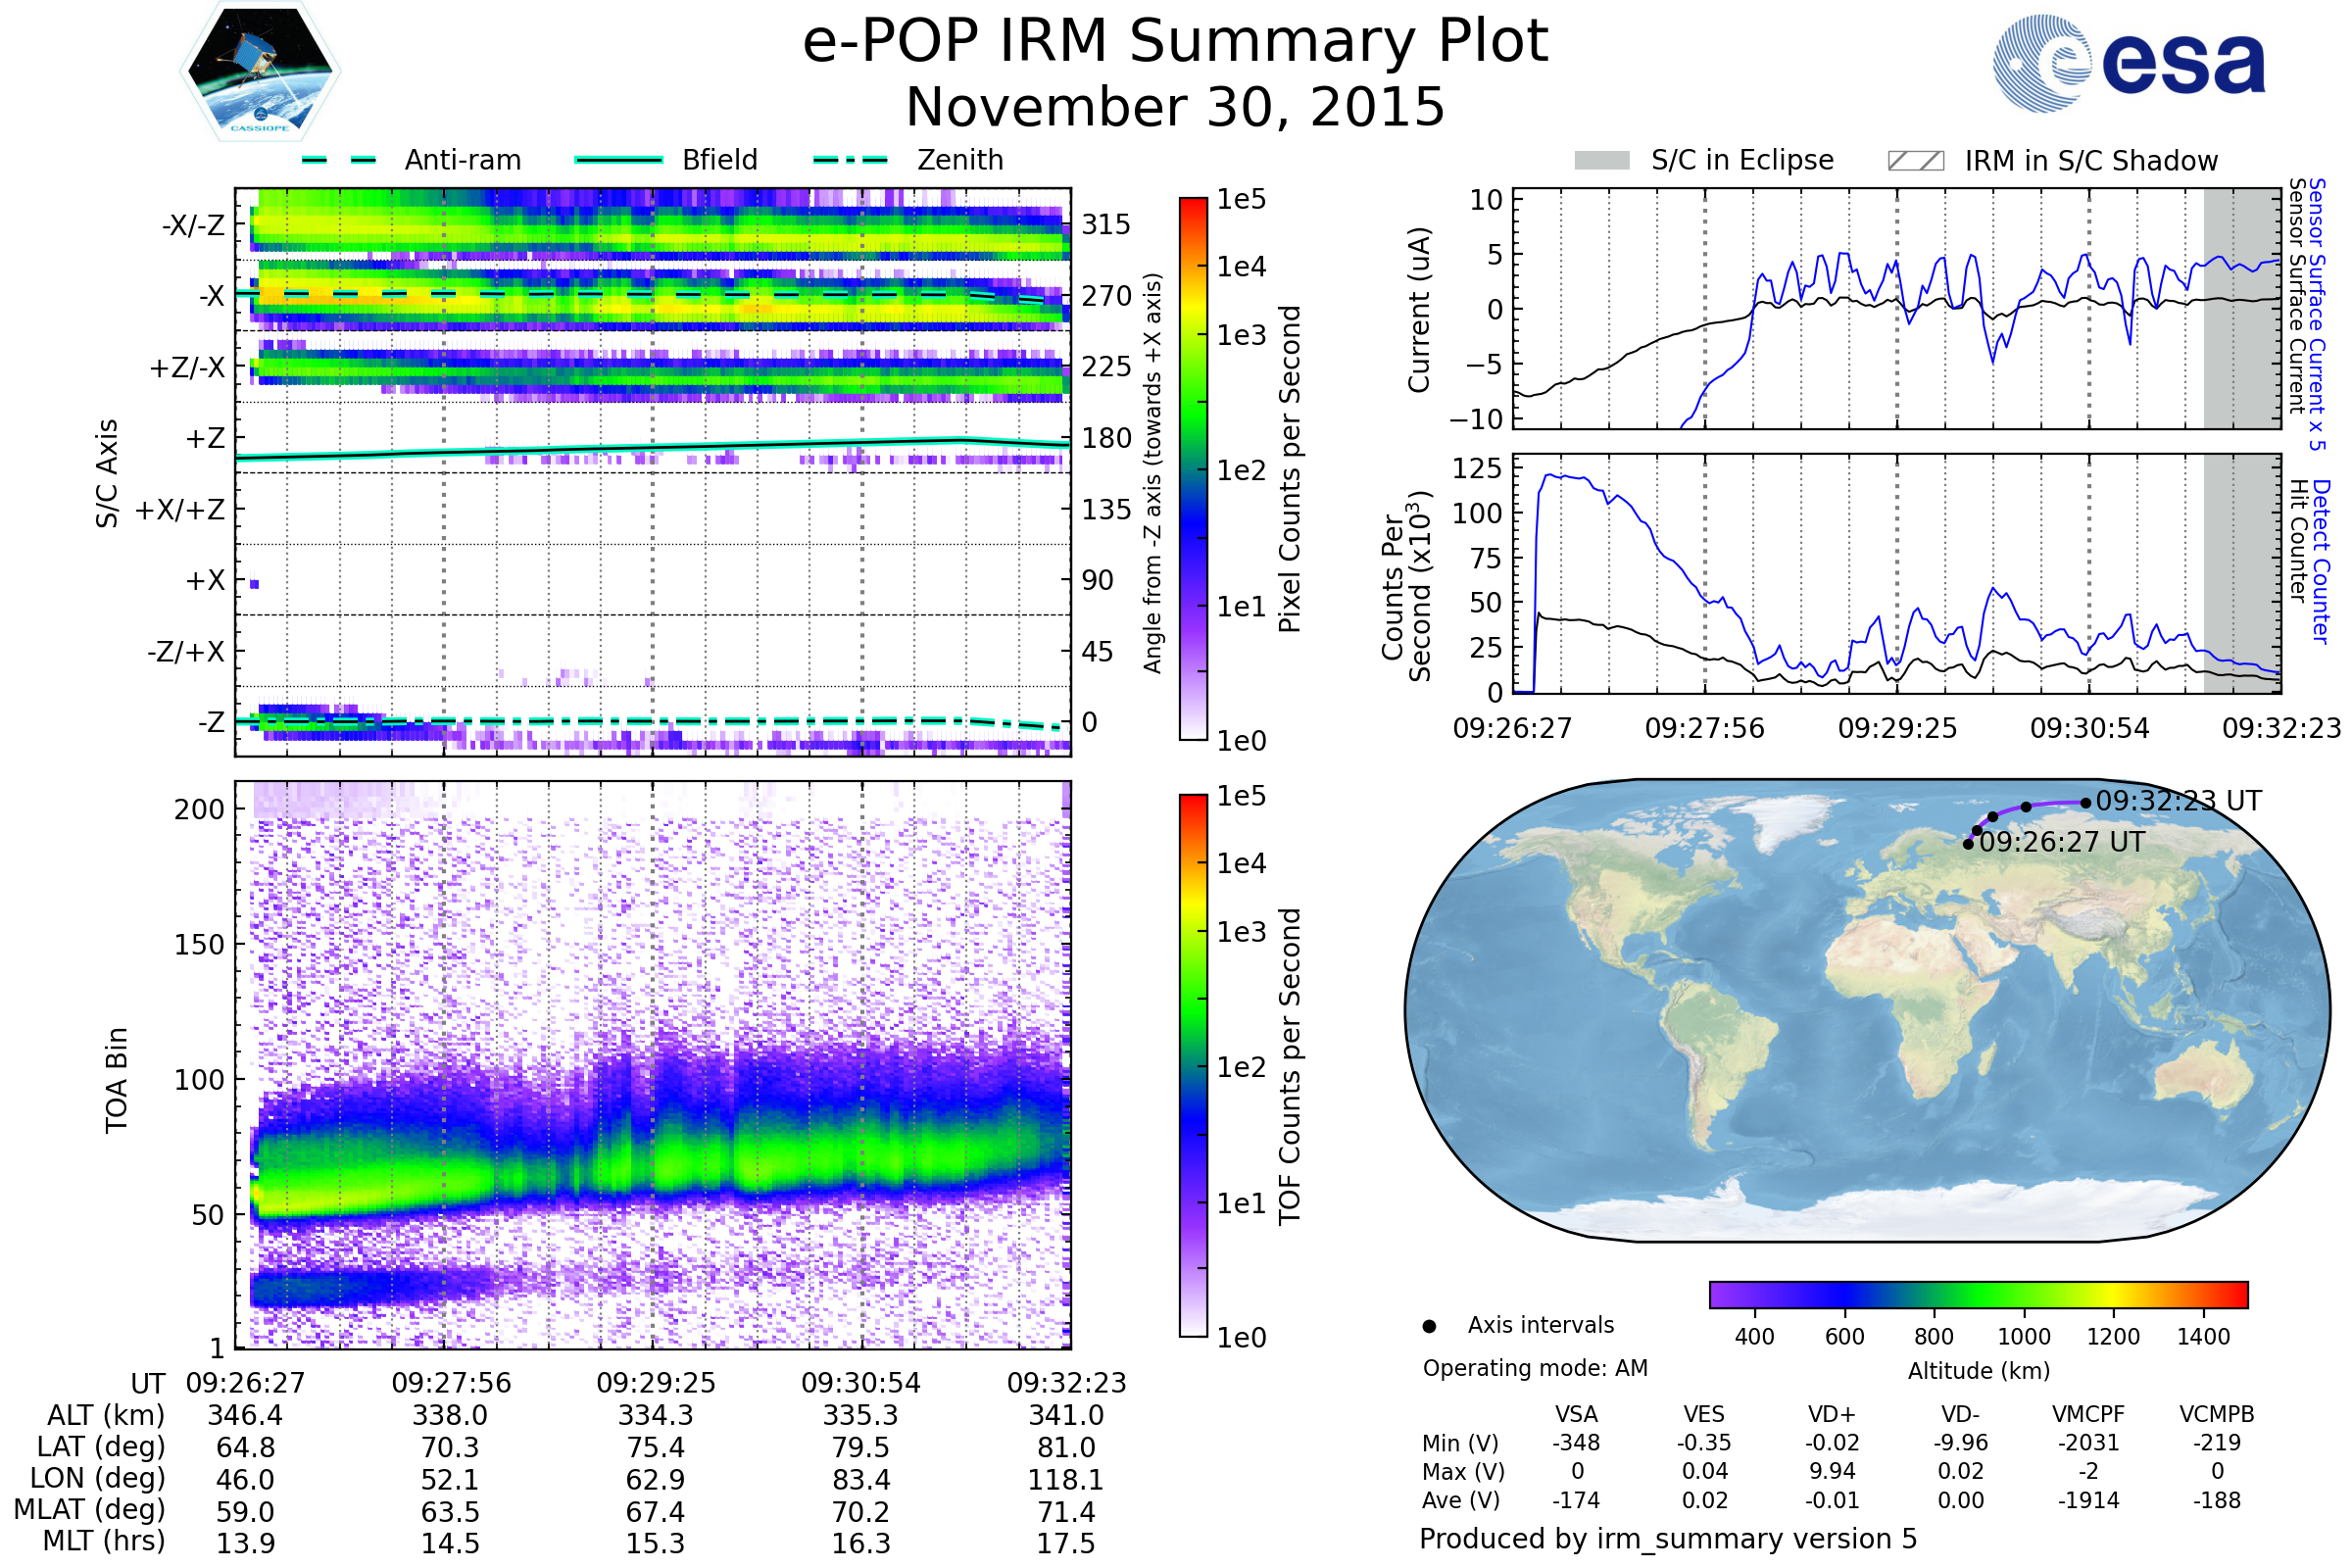Click the IRM in S/C Shadow hatched swatch
2352x1568 pixels.
(x=1915, y=161)
